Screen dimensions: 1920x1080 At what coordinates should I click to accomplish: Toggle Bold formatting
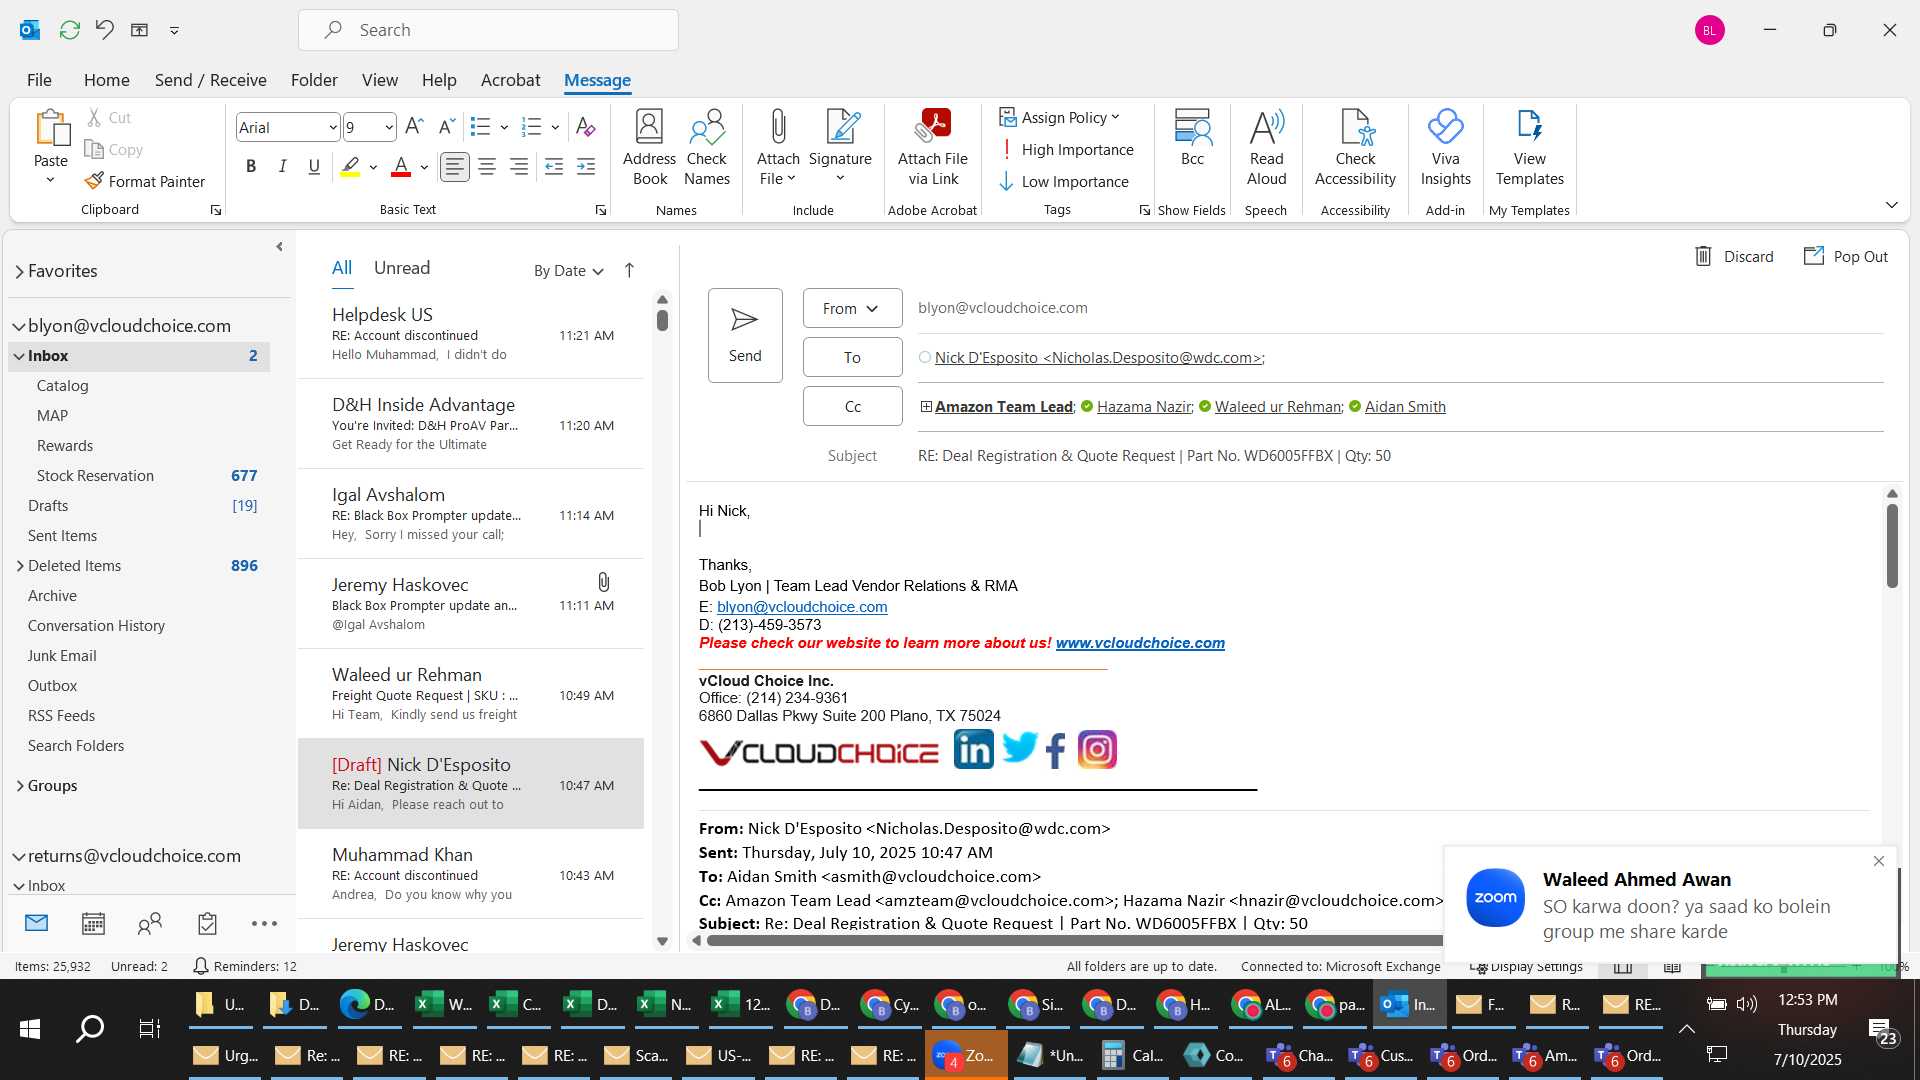(251, 167)
